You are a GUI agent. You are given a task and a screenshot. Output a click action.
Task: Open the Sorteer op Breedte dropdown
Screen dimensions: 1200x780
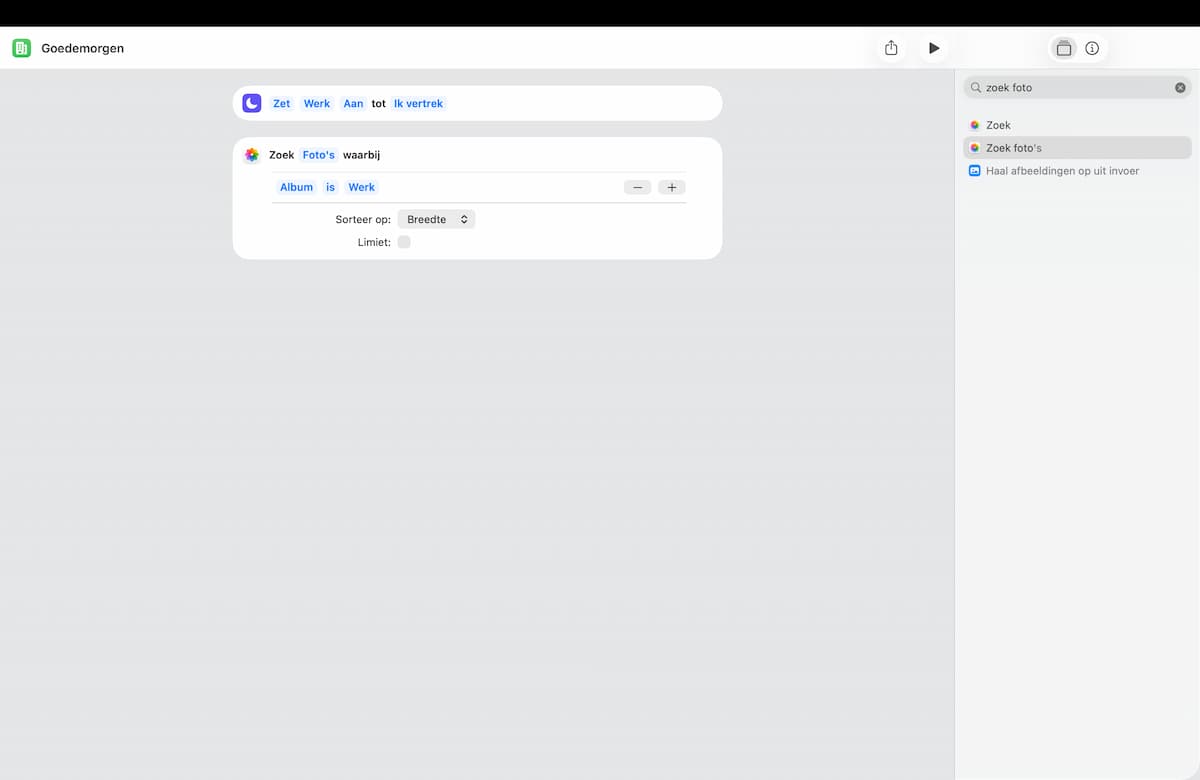click(436, 219)
